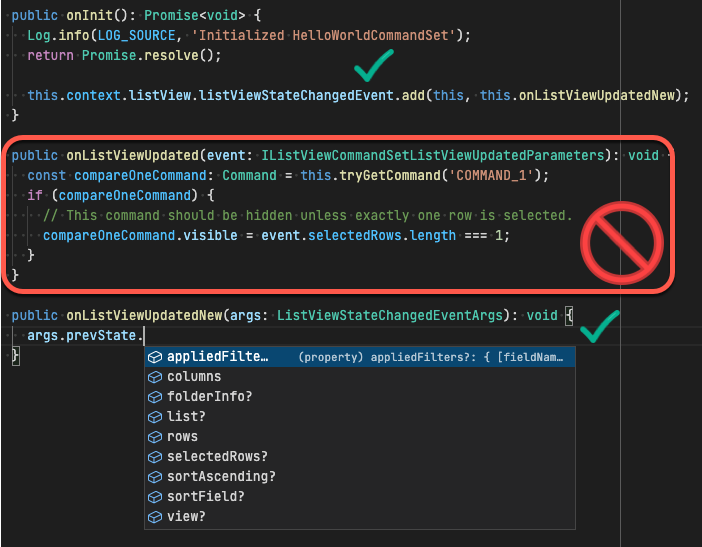The width and height of the screenshot is (702, 547).
Task: Click property cube icon beside sortField?
Action: coord(155,497)
